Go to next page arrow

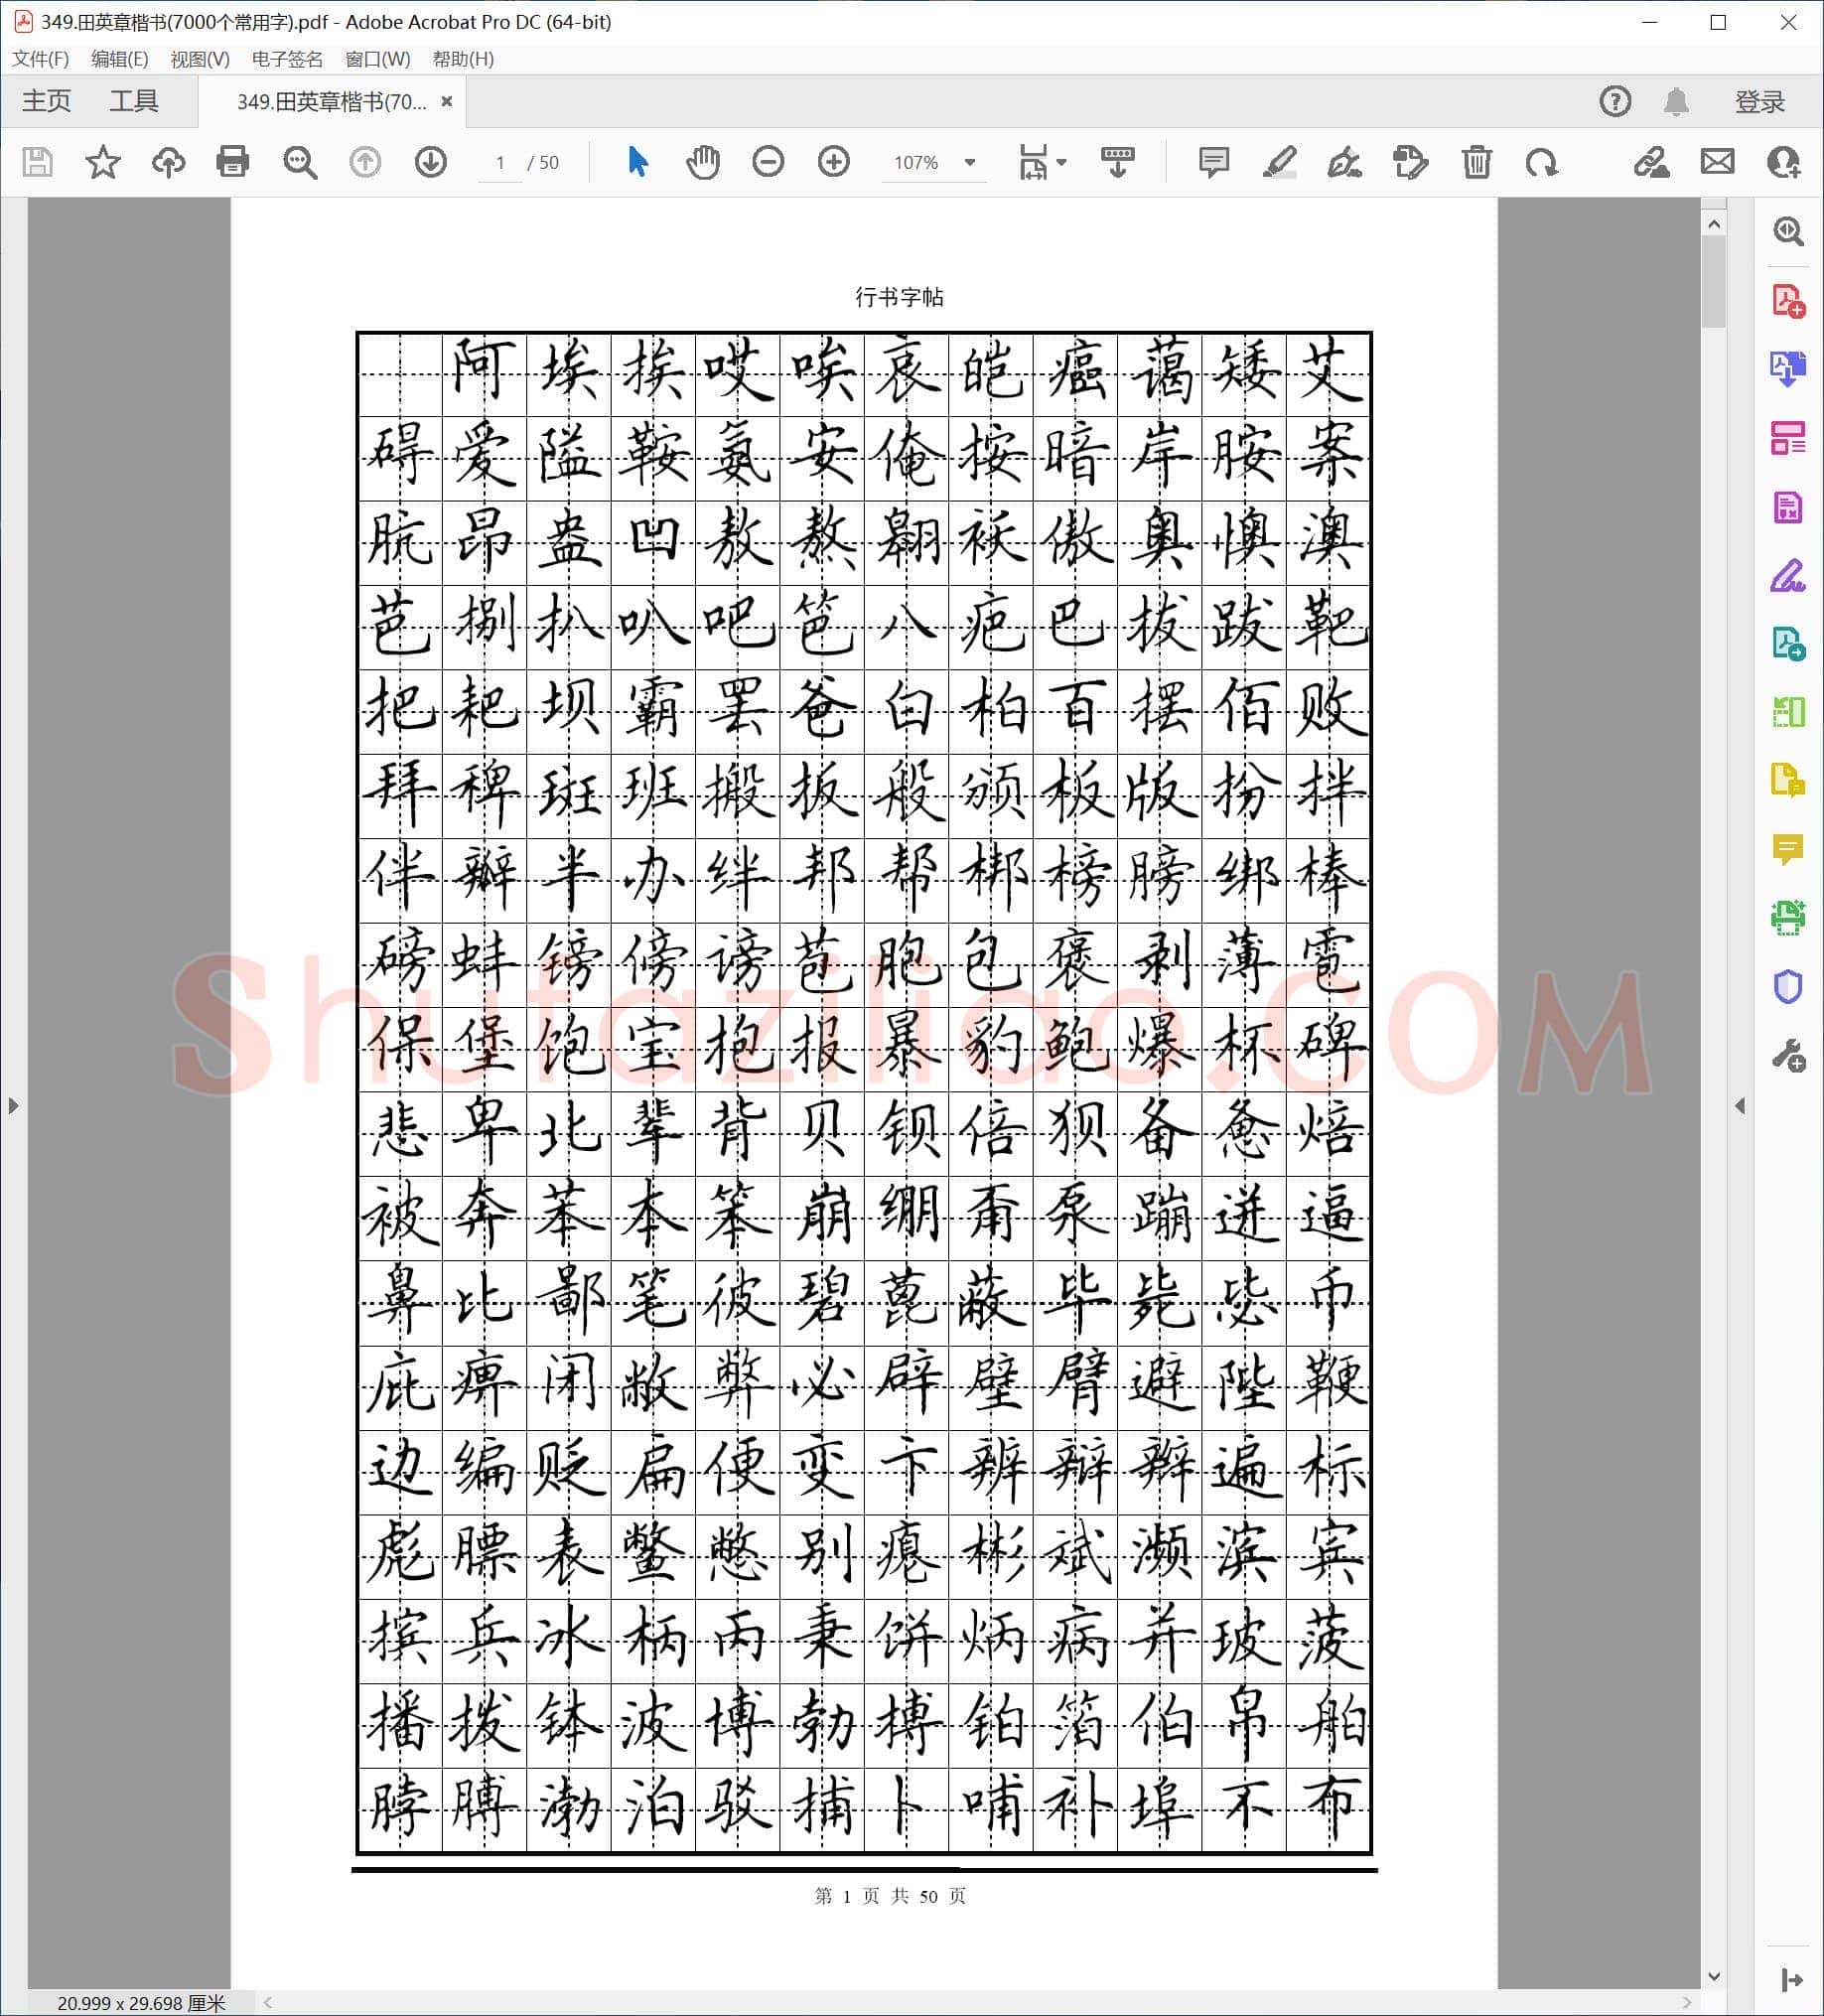click(x=431, y=162)
